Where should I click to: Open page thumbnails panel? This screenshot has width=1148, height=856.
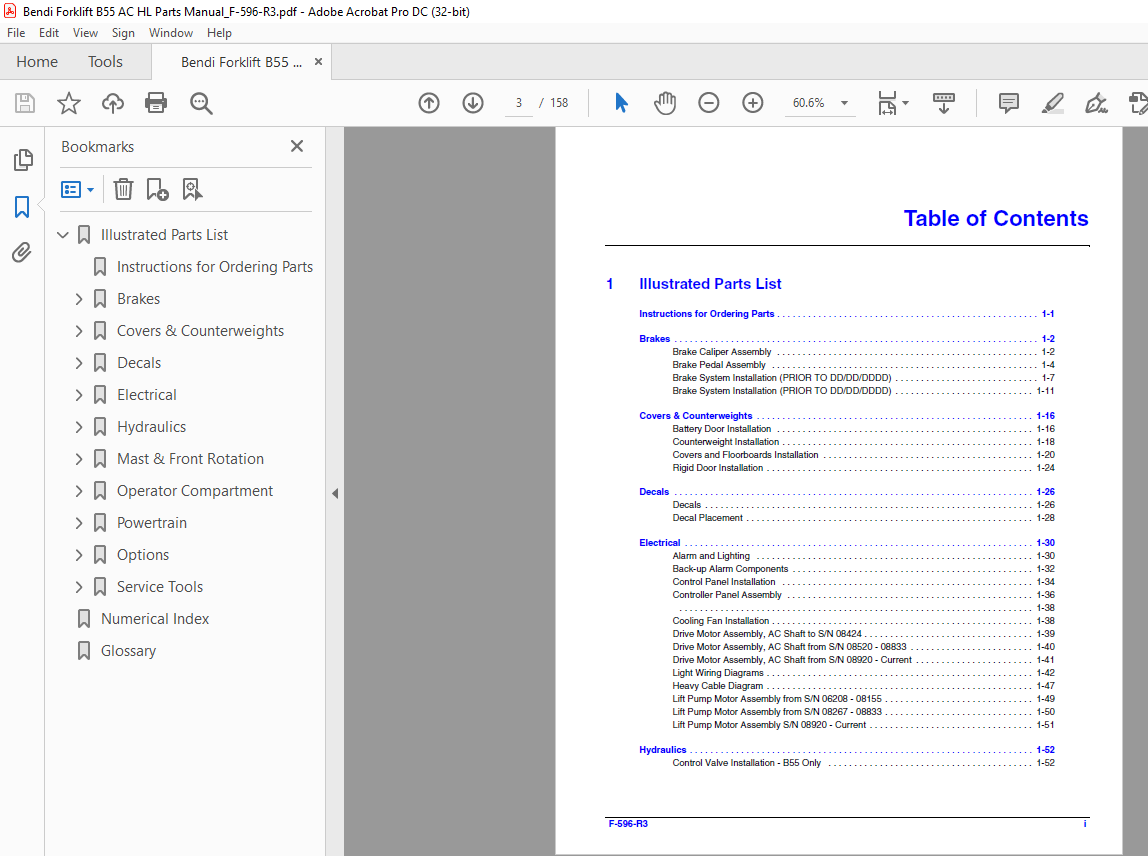23,160
